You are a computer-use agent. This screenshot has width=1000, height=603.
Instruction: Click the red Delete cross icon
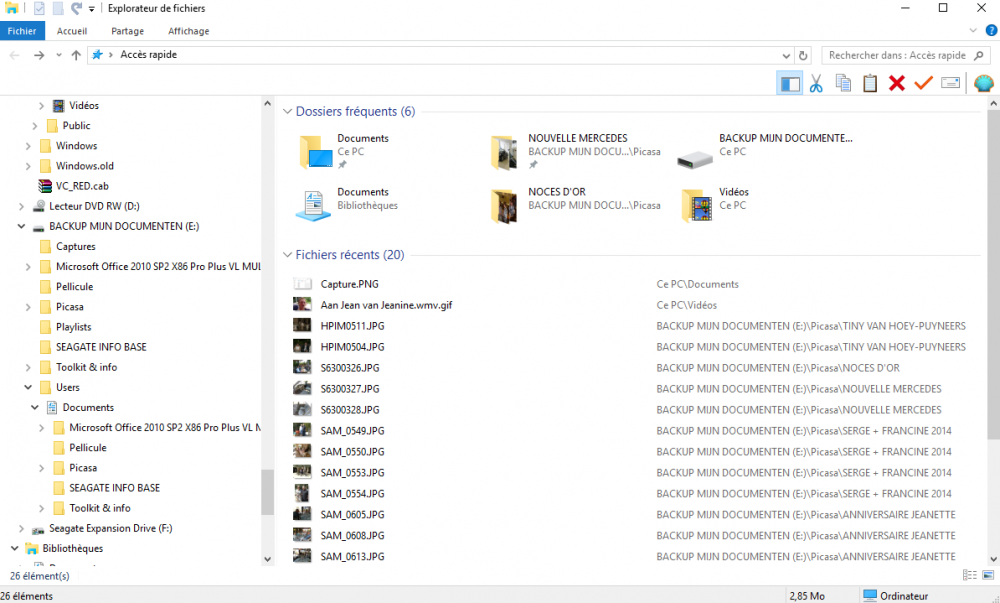click(x=896, y=83)
